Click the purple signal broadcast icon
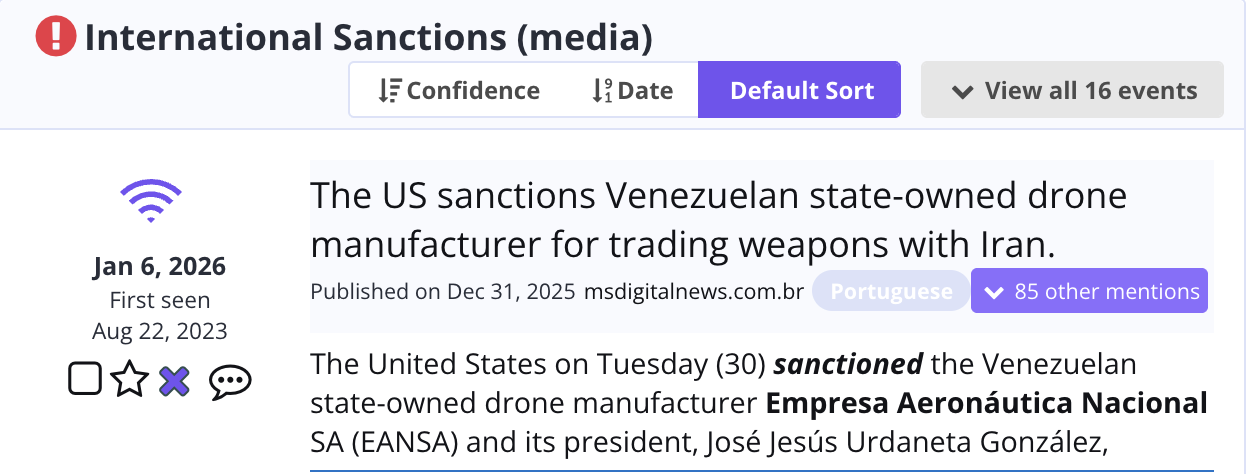The height and width of the screenshot is (474, 1252). click(151, 202)
